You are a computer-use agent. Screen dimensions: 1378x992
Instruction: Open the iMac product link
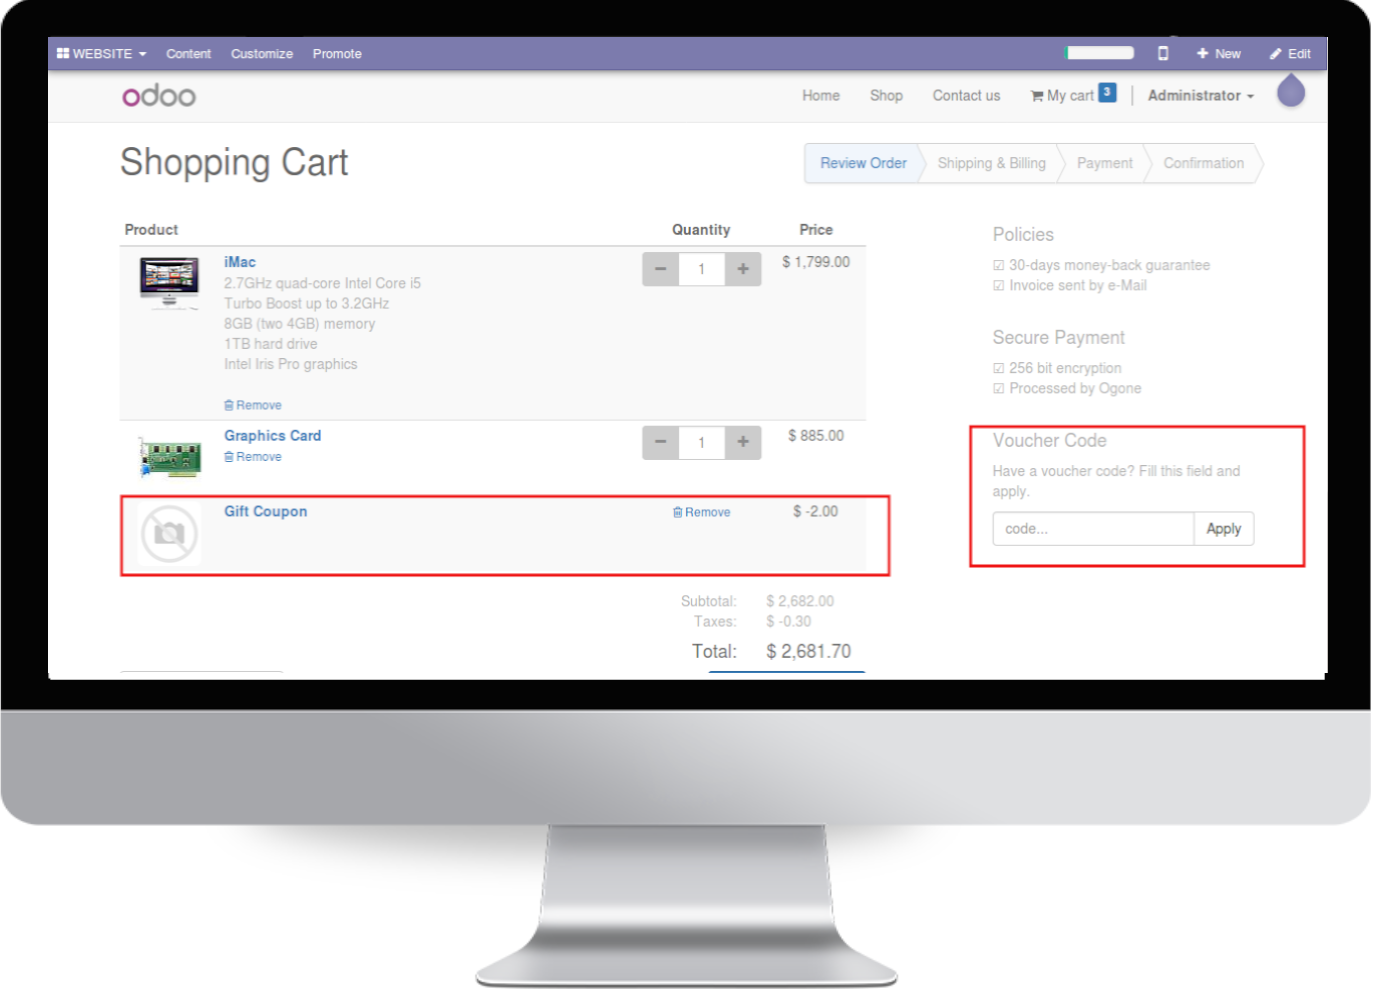pyautogui.click(x=240, y=262)
